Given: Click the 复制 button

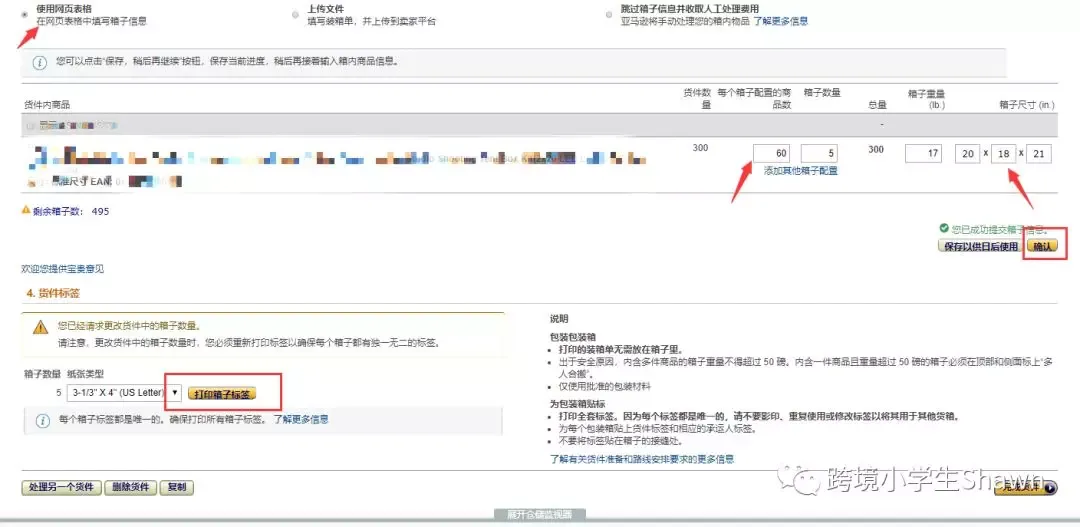Looking at the screenshot, I should (177, 487).
